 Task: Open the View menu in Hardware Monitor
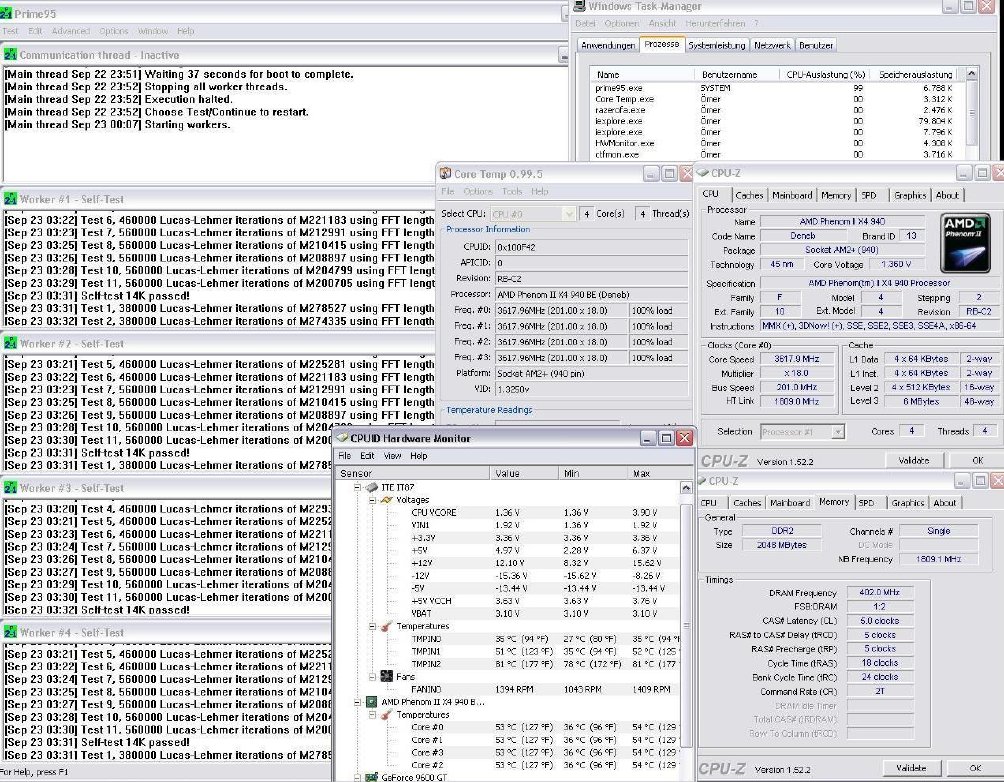(392, 456)
